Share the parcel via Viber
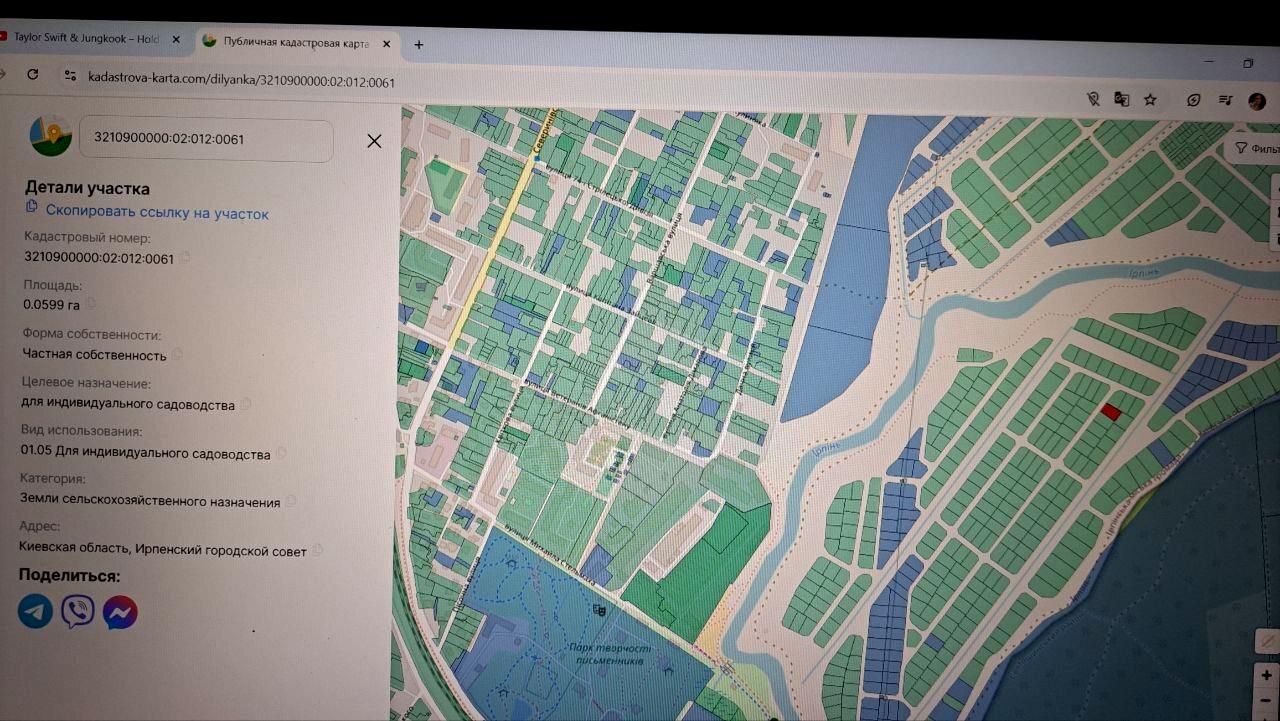 click(x=78, y=610)
